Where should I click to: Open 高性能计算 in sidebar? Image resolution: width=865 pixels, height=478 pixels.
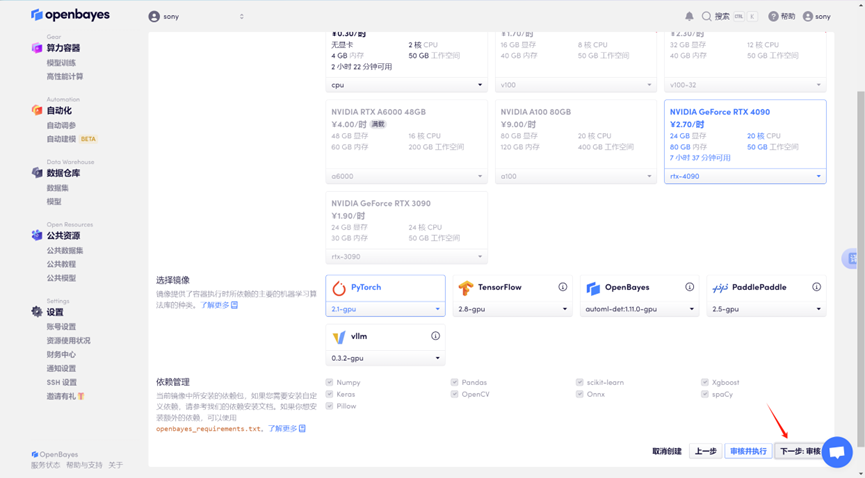coord(65,77)
